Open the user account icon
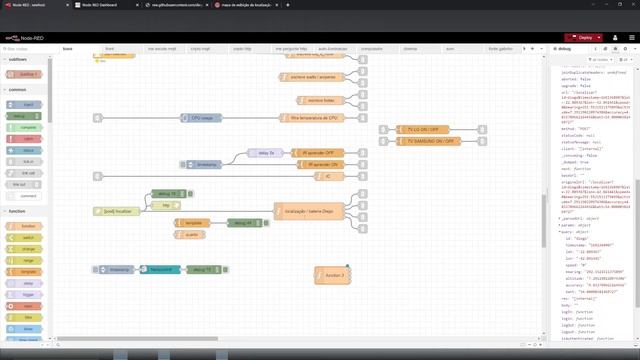Viewport: 640px width, 360px height. tap(615, 38)
